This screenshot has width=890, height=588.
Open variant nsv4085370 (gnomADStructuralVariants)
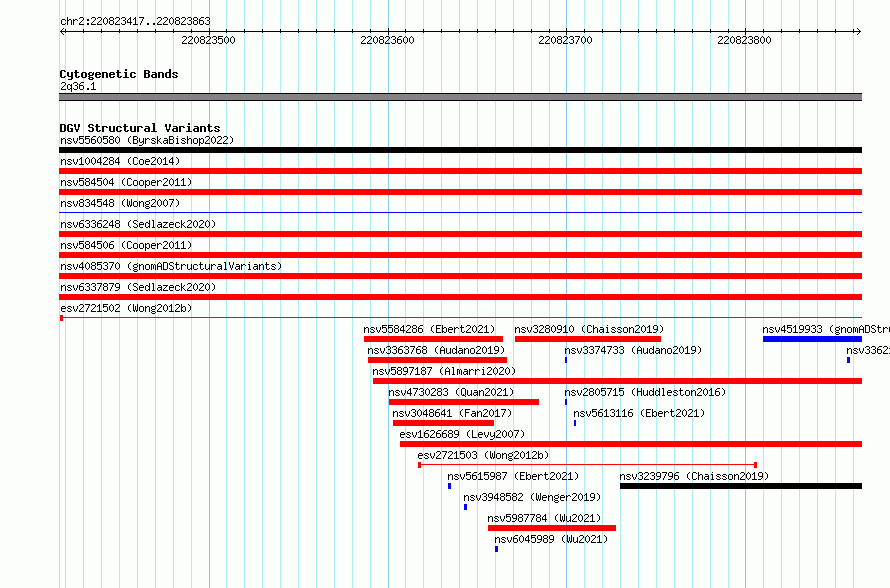pyautogui.click(x=171, y=266)
